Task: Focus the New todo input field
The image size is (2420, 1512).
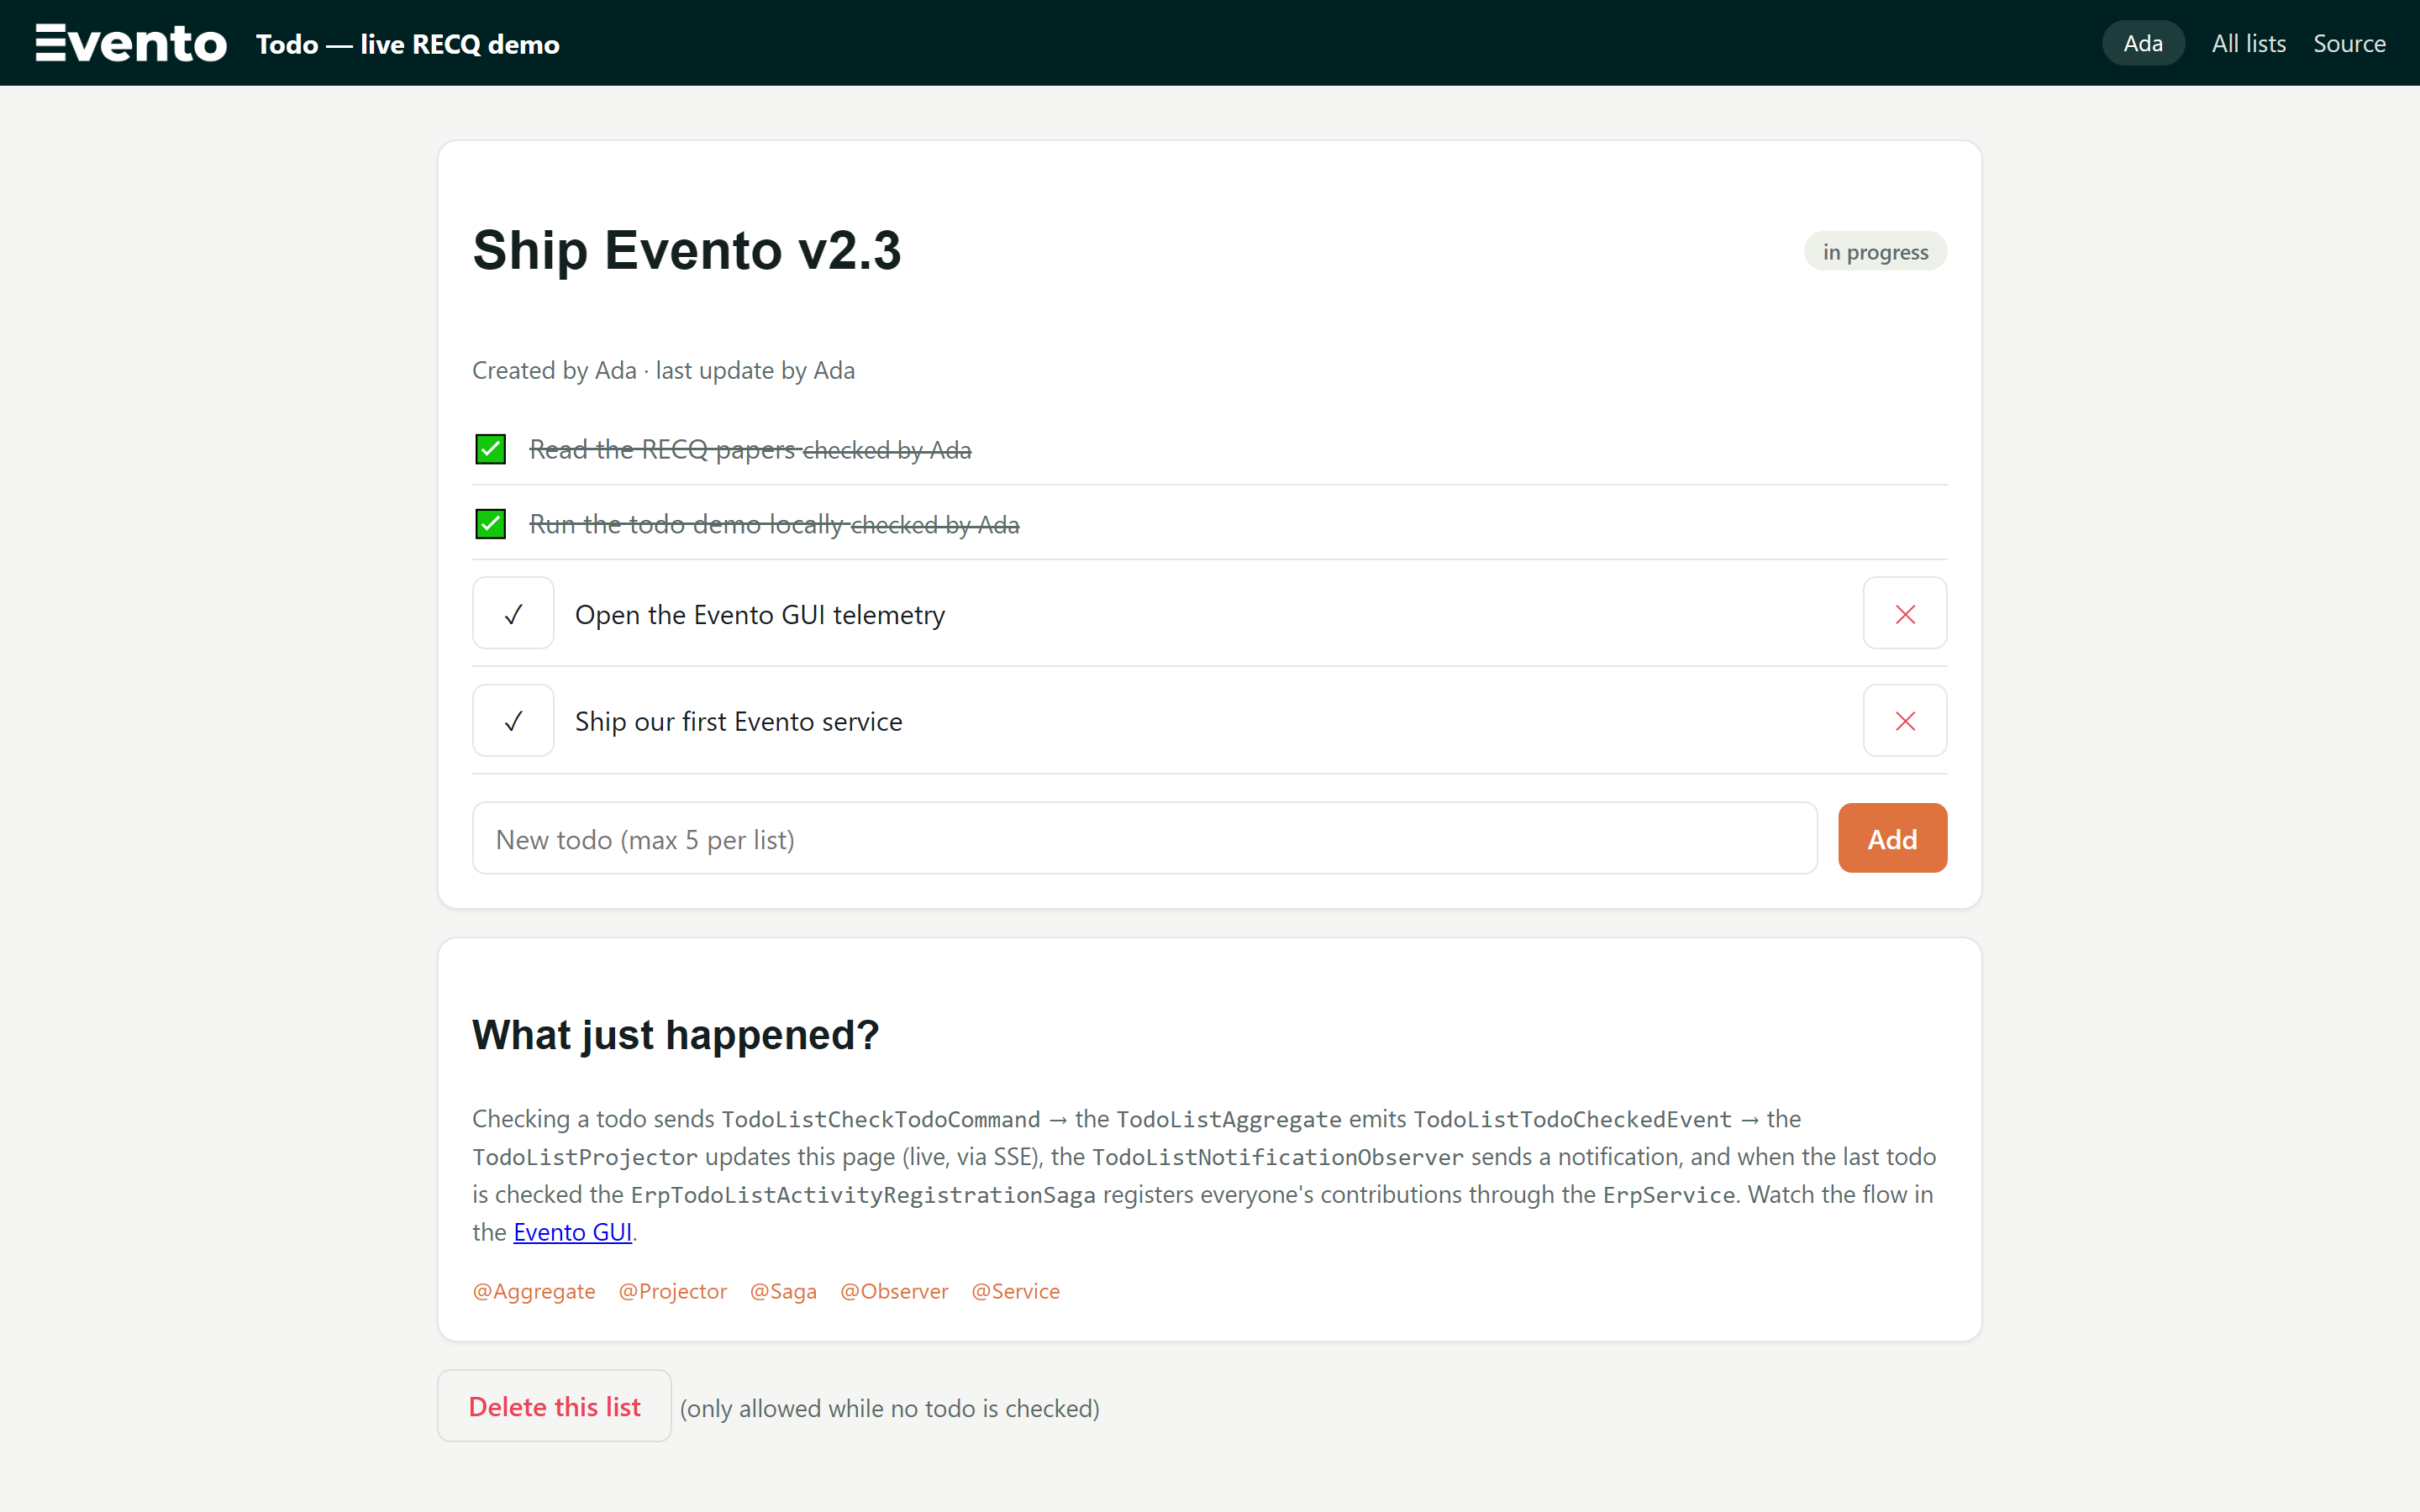Action: pos(1144,838)
